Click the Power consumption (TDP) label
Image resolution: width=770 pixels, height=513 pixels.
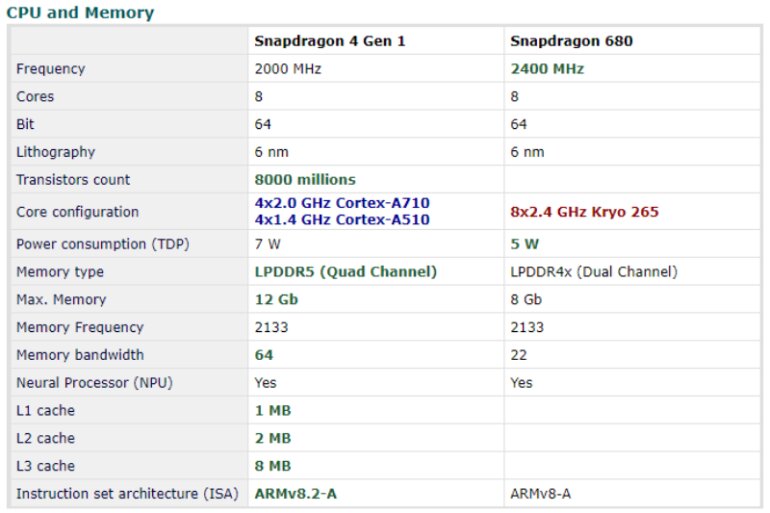[x=103, y=244]
